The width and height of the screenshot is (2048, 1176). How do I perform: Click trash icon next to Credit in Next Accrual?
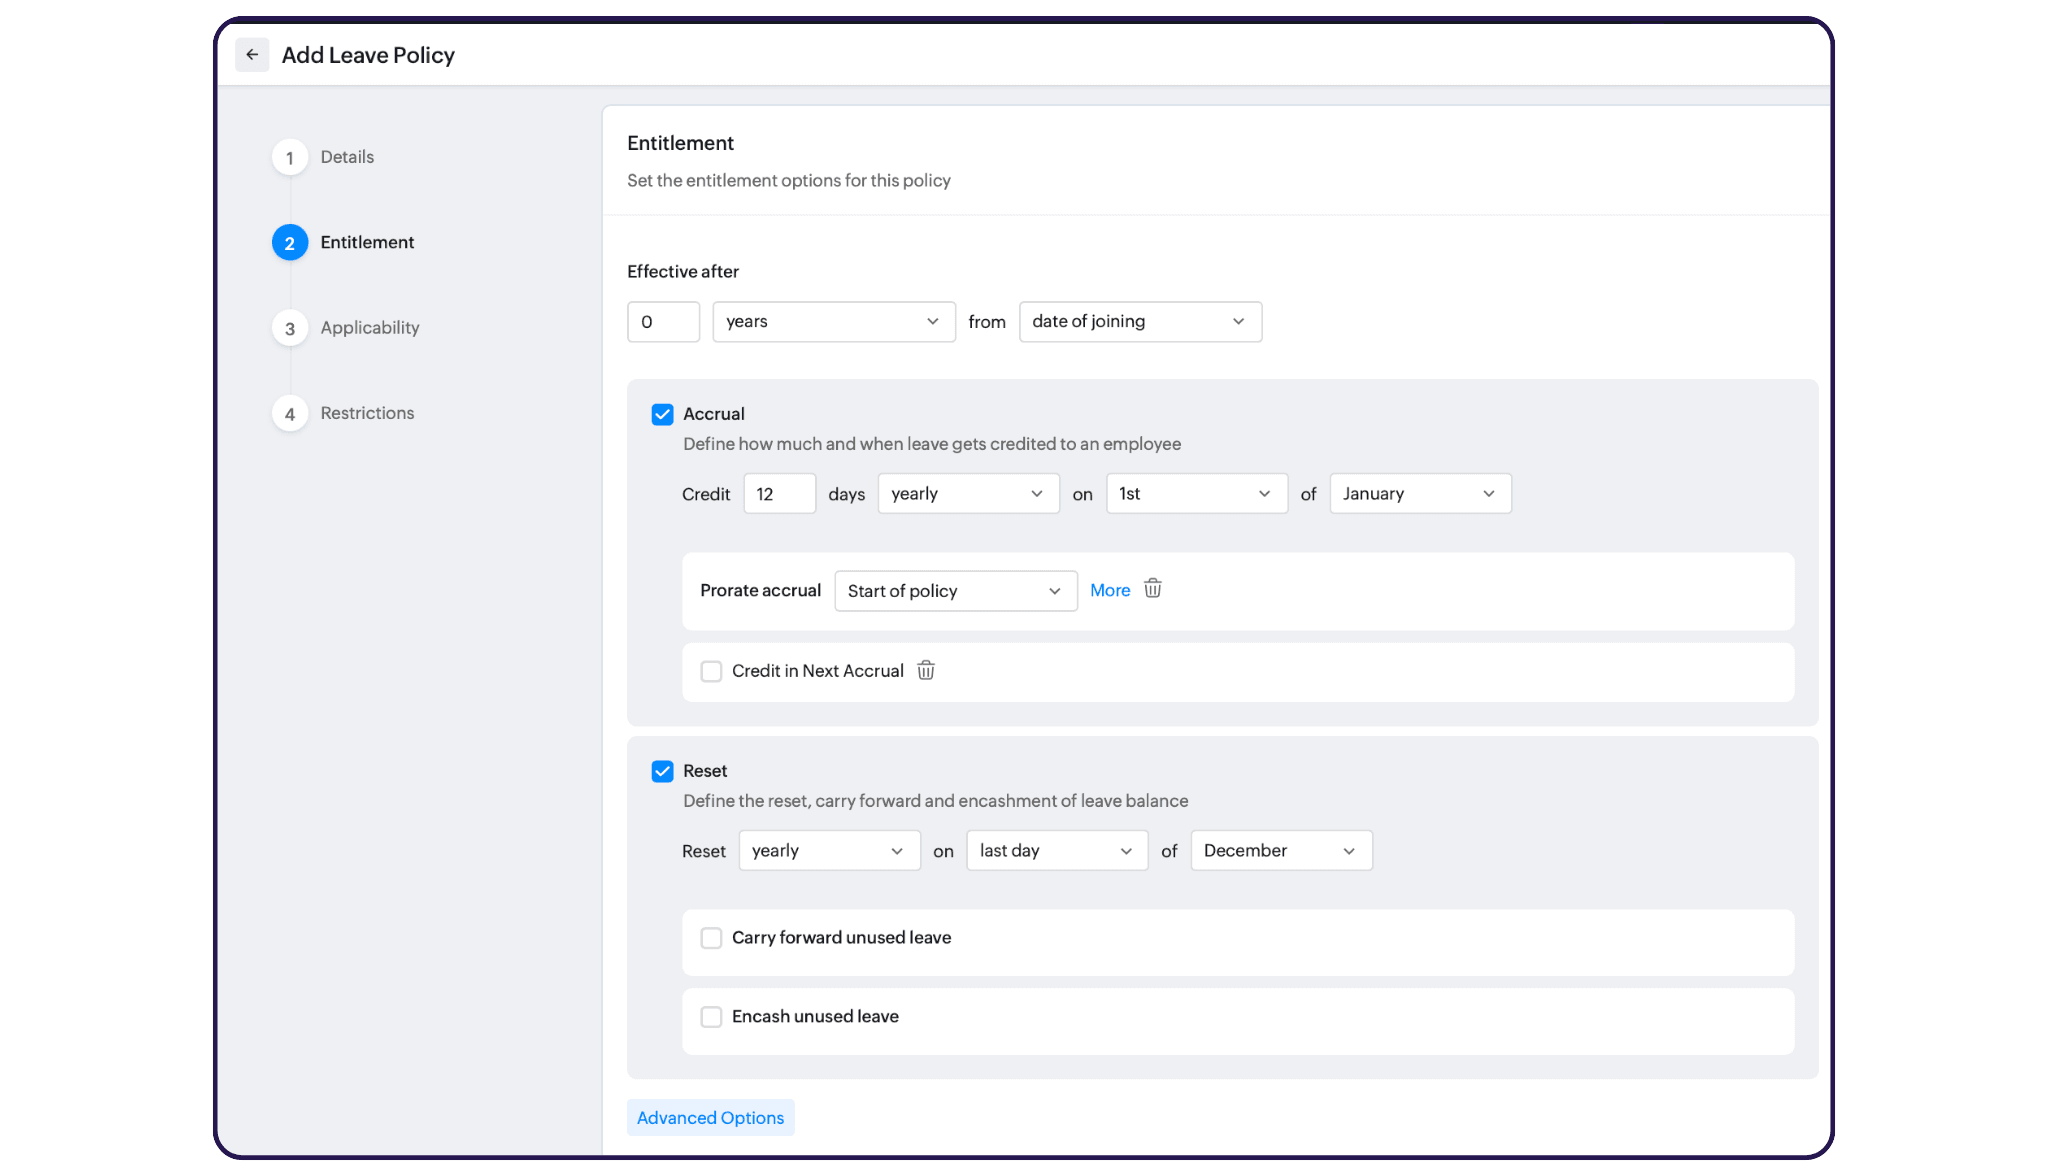(926, 670)
